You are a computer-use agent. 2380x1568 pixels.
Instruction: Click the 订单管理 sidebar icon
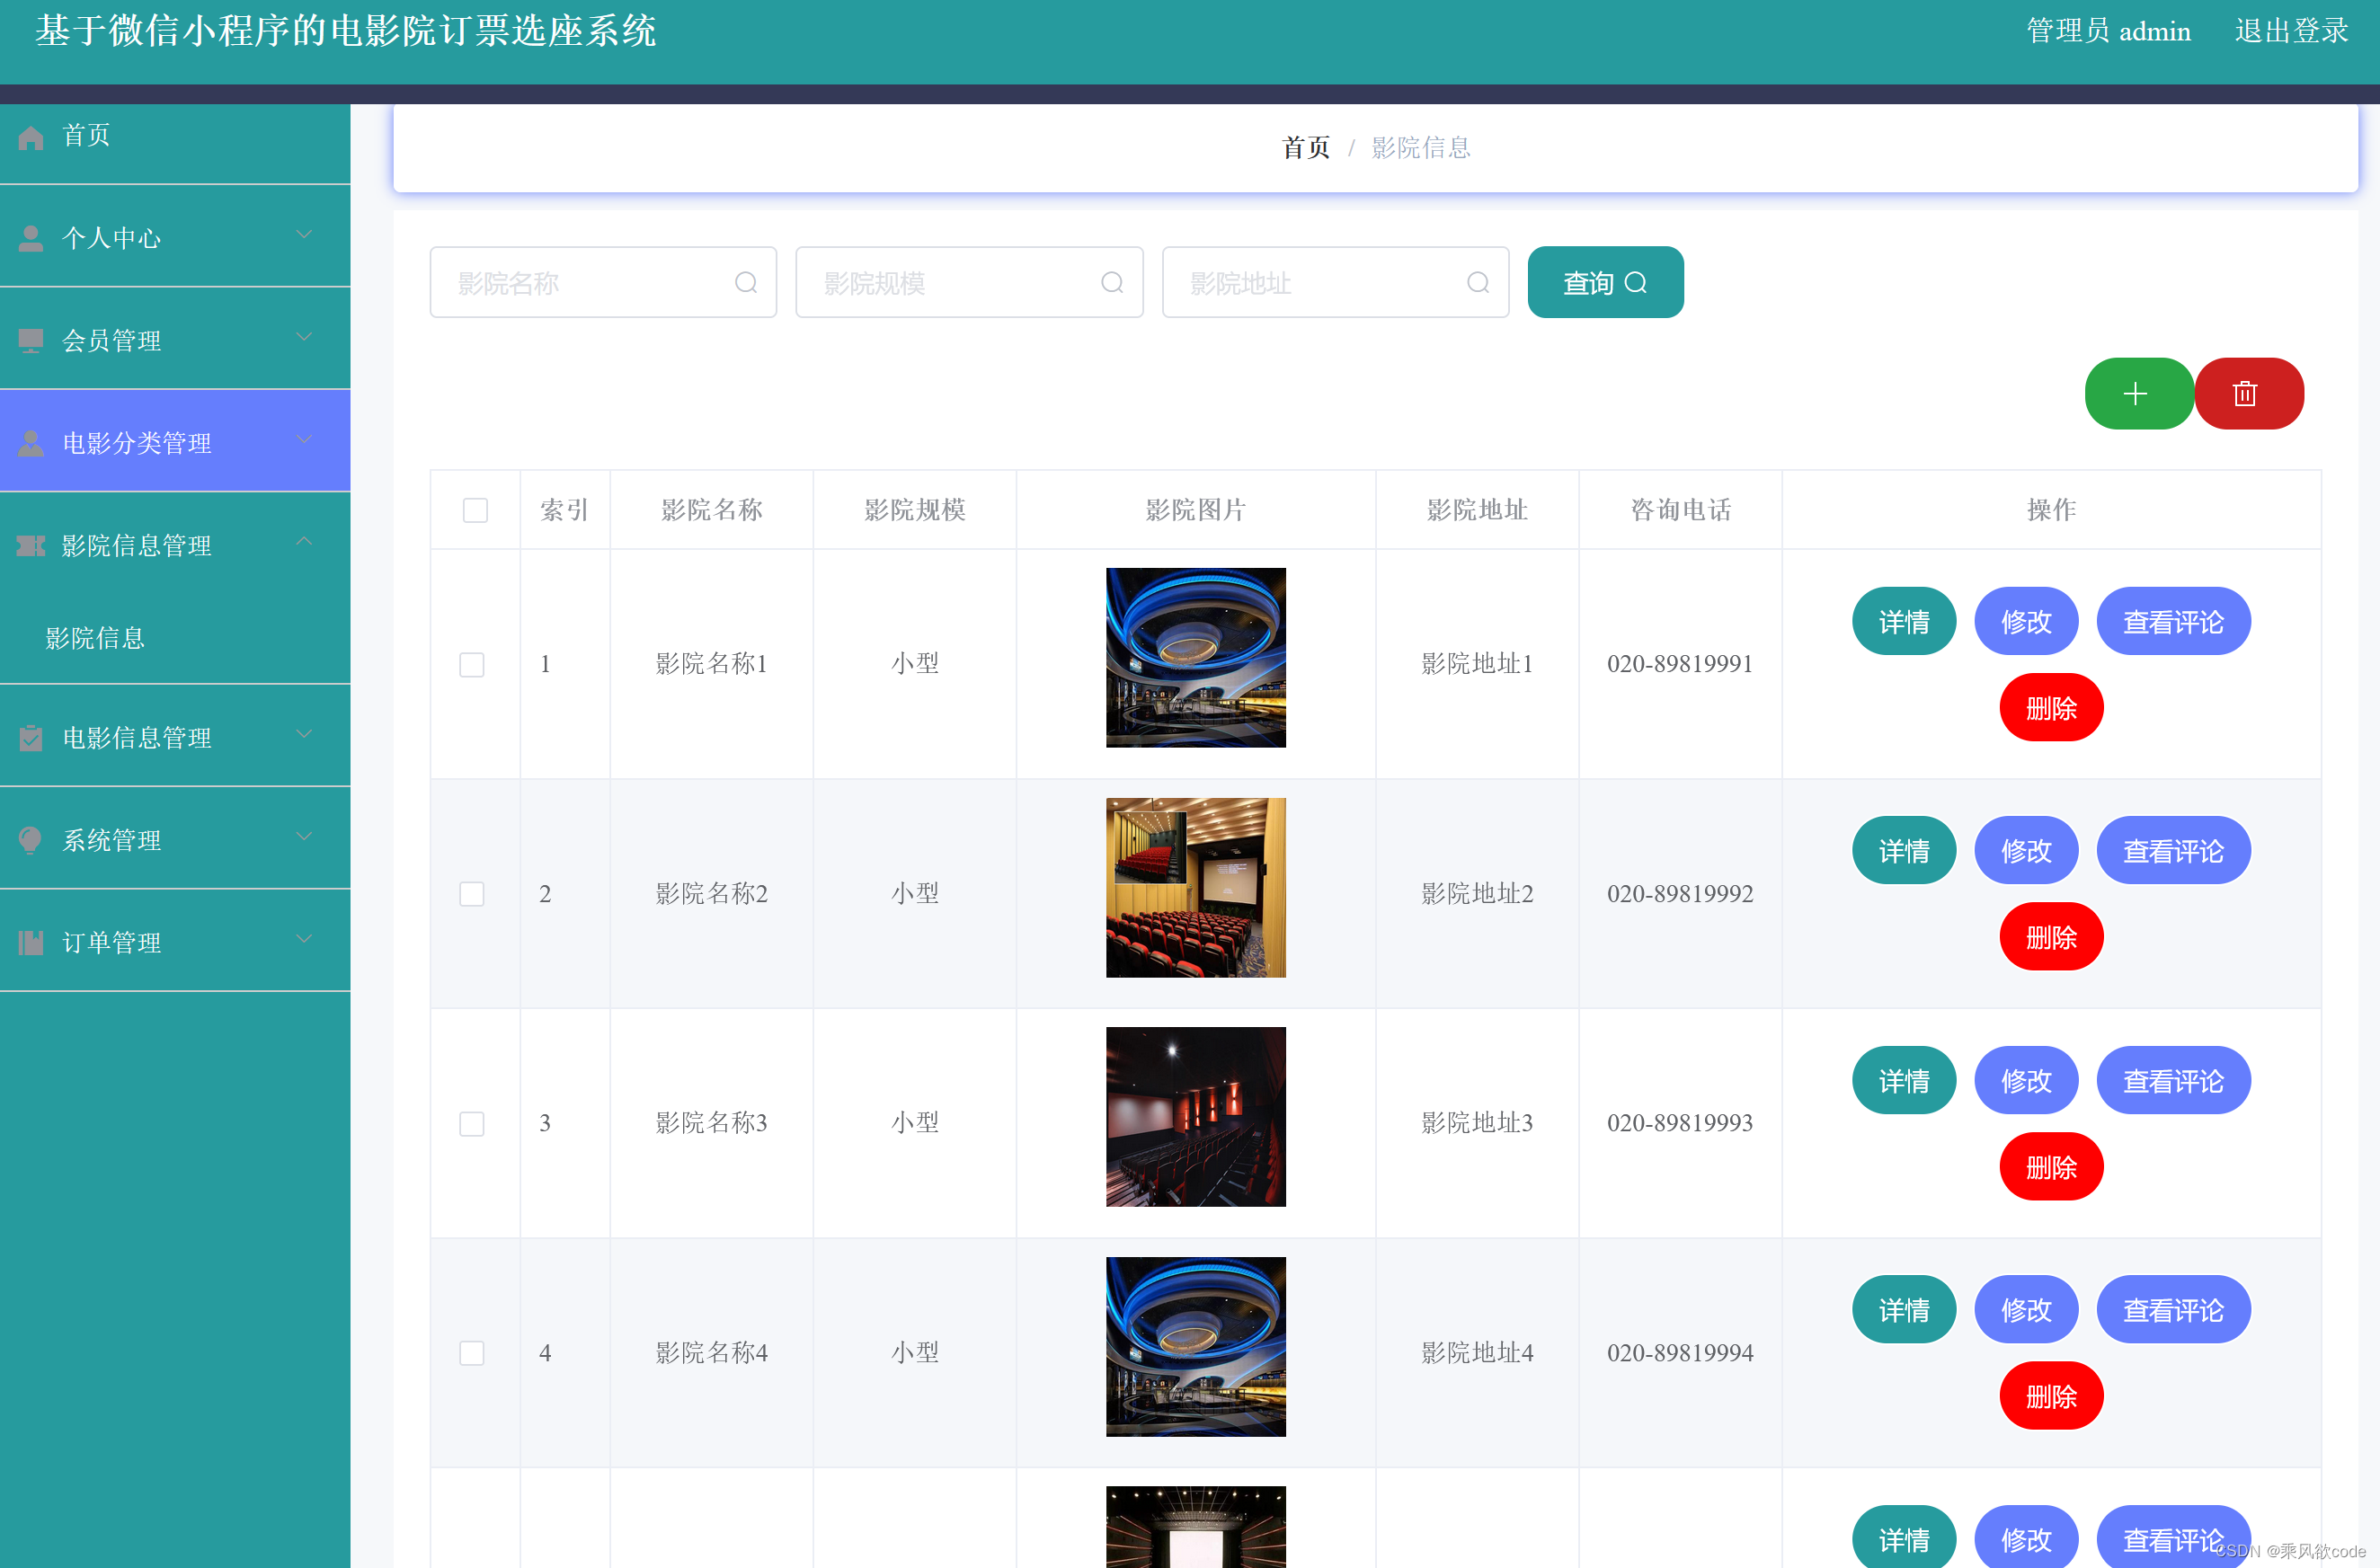tap(31, 942)
